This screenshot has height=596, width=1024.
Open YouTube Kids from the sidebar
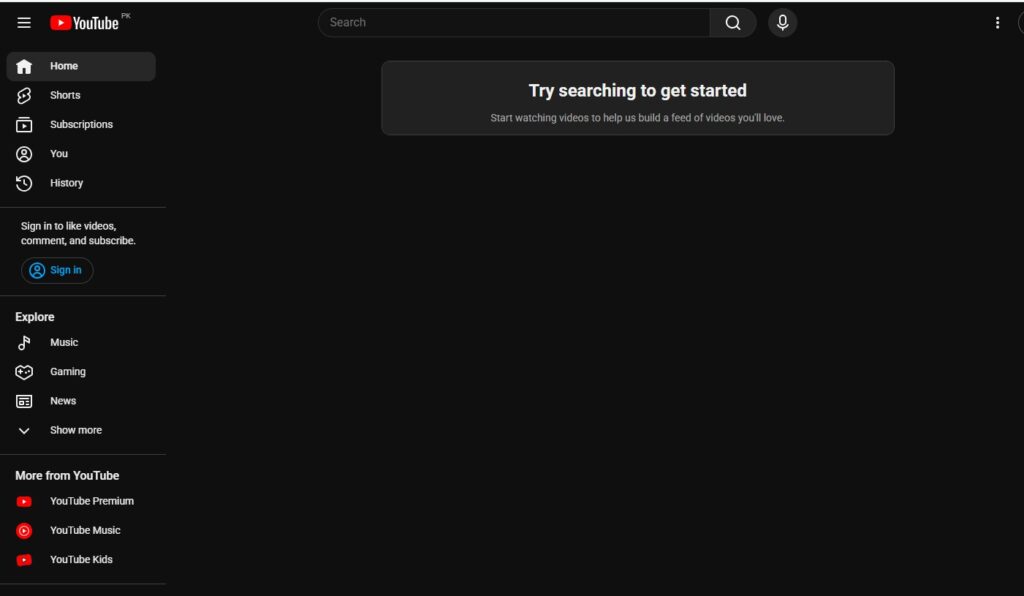point(23,559)
